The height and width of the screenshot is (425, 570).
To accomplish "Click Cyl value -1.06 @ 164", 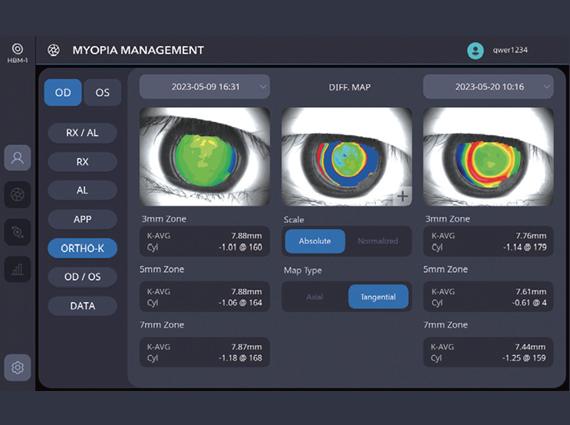I will pos(240,303).
